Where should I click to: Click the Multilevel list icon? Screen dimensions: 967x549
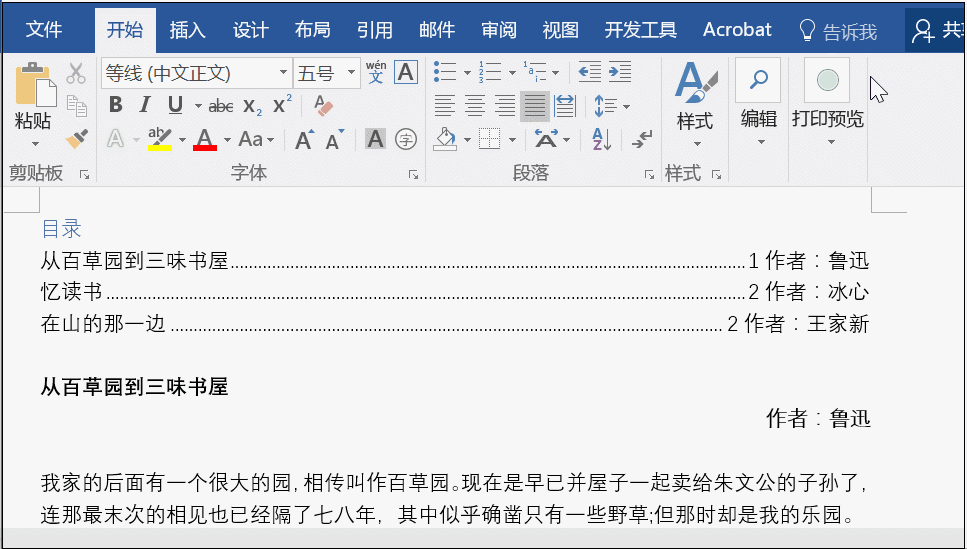click(x=535, y=72)
